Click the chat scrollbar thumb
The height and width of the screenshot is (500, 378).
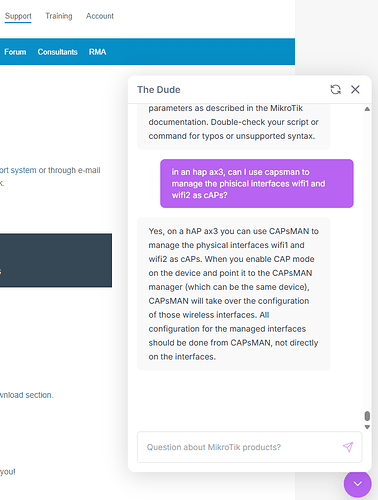click(367, 416)
